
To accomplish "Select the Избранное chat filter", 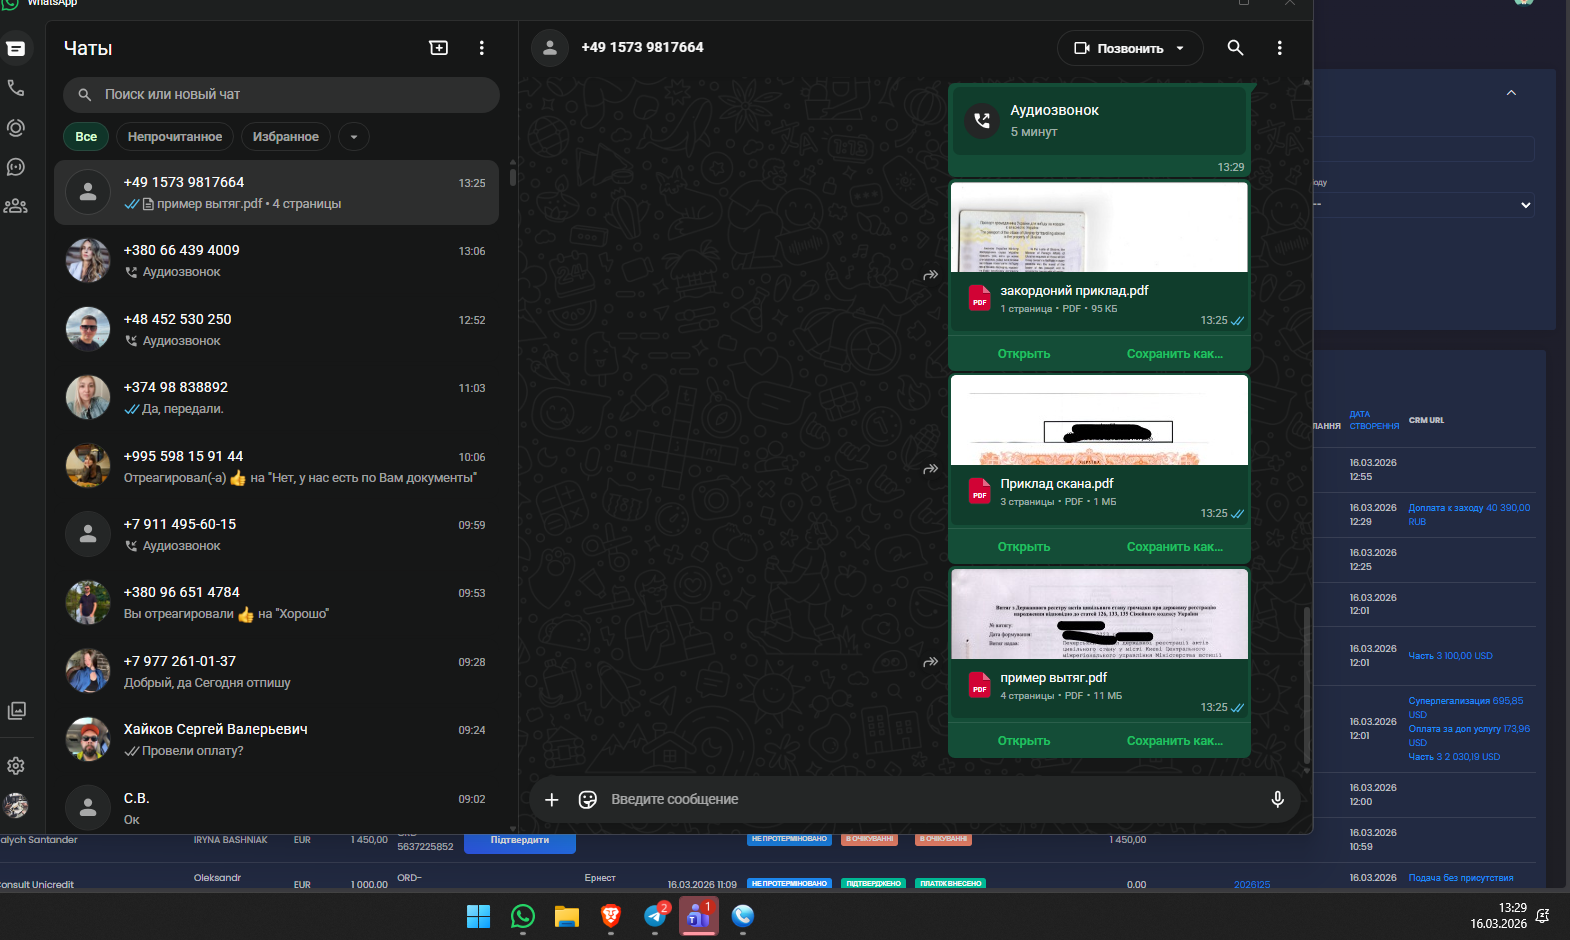I will coord(286,137).
